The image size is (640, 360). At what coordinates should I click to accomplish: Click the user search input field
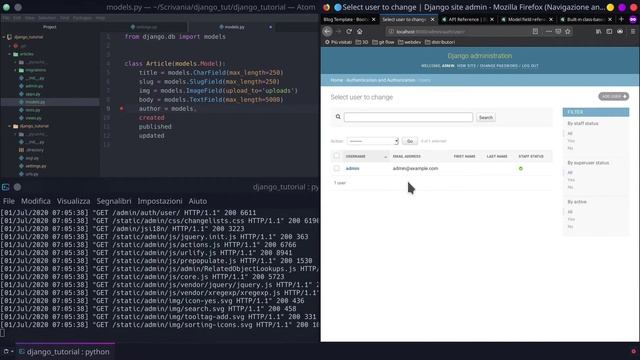point(408,117)
